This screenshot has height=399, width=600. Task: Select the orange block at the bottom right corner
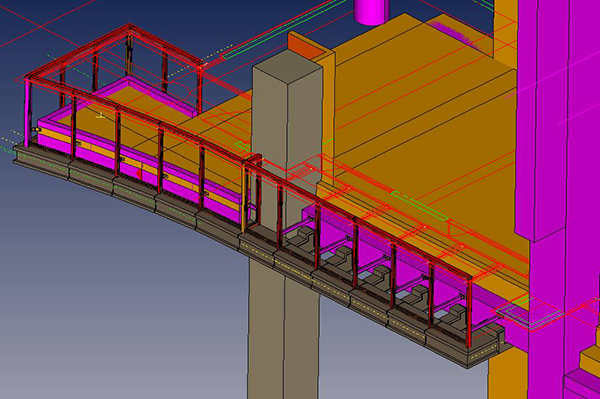[590, 358]
